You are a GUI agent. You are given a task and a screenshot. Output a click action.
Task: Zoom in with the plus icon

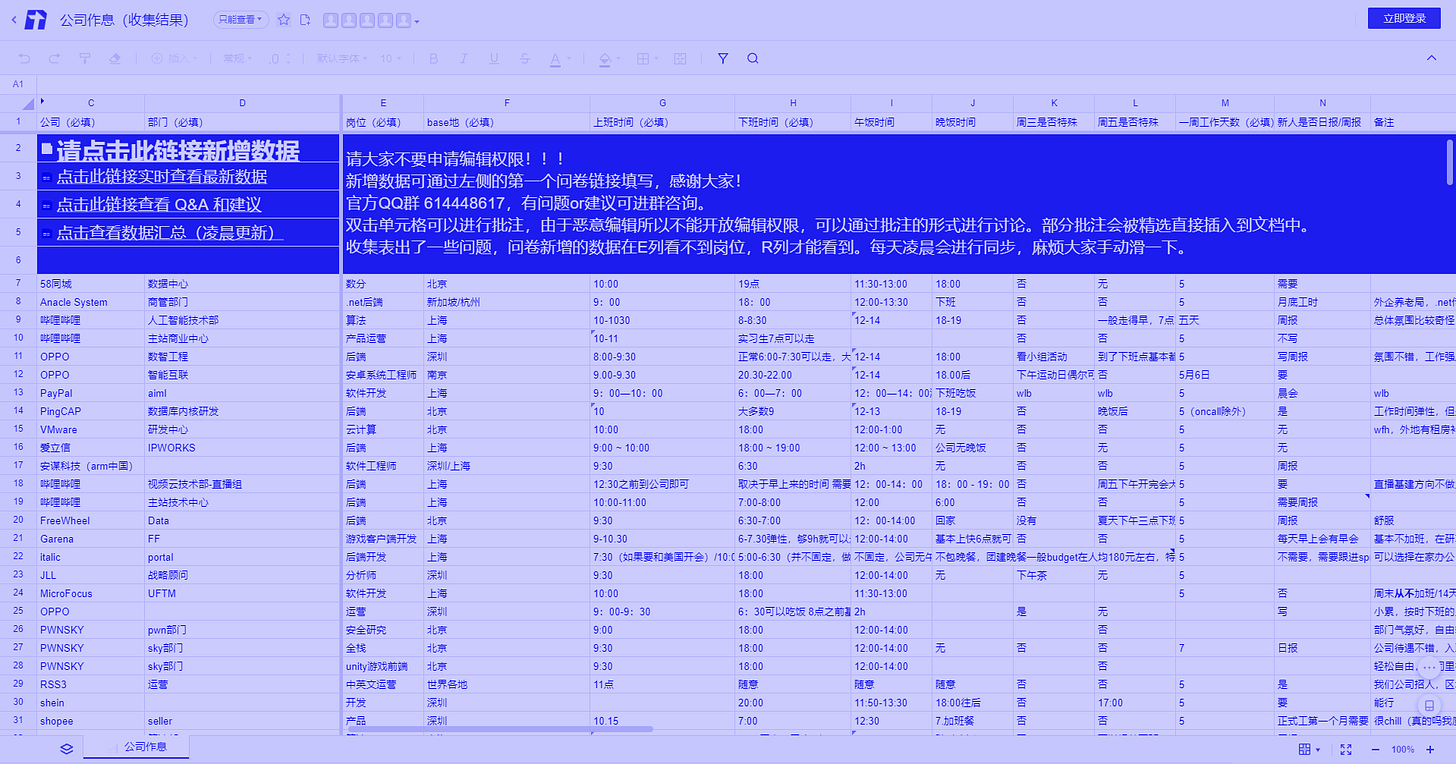pyautogui.click(x=1431, y=749)
